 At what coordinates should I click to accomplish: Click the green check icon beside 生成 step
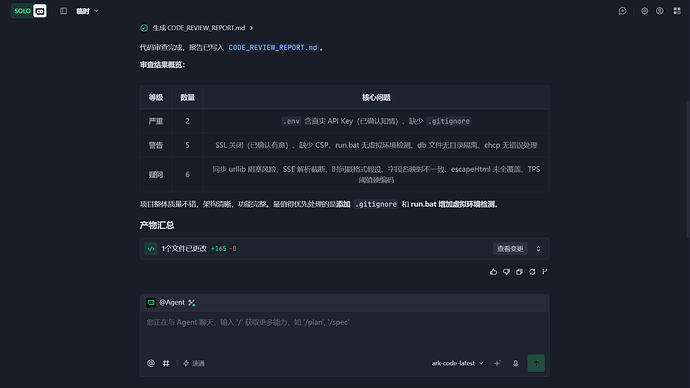144,28
